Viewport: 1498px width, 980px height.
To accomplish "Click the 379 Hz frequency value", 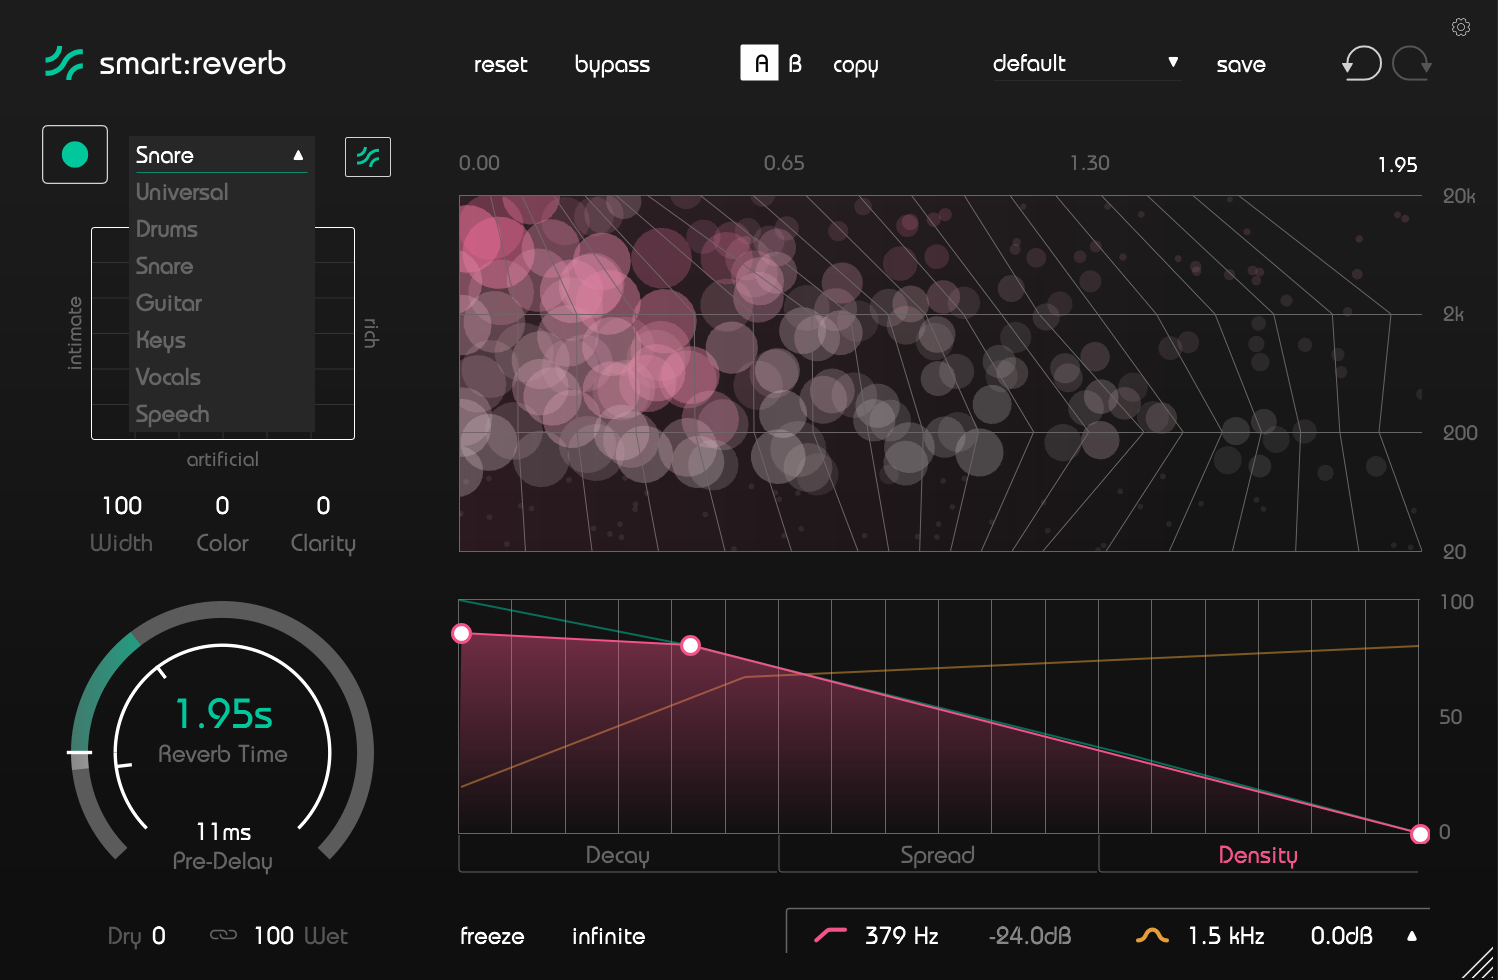I will click(x=901, y=936).
